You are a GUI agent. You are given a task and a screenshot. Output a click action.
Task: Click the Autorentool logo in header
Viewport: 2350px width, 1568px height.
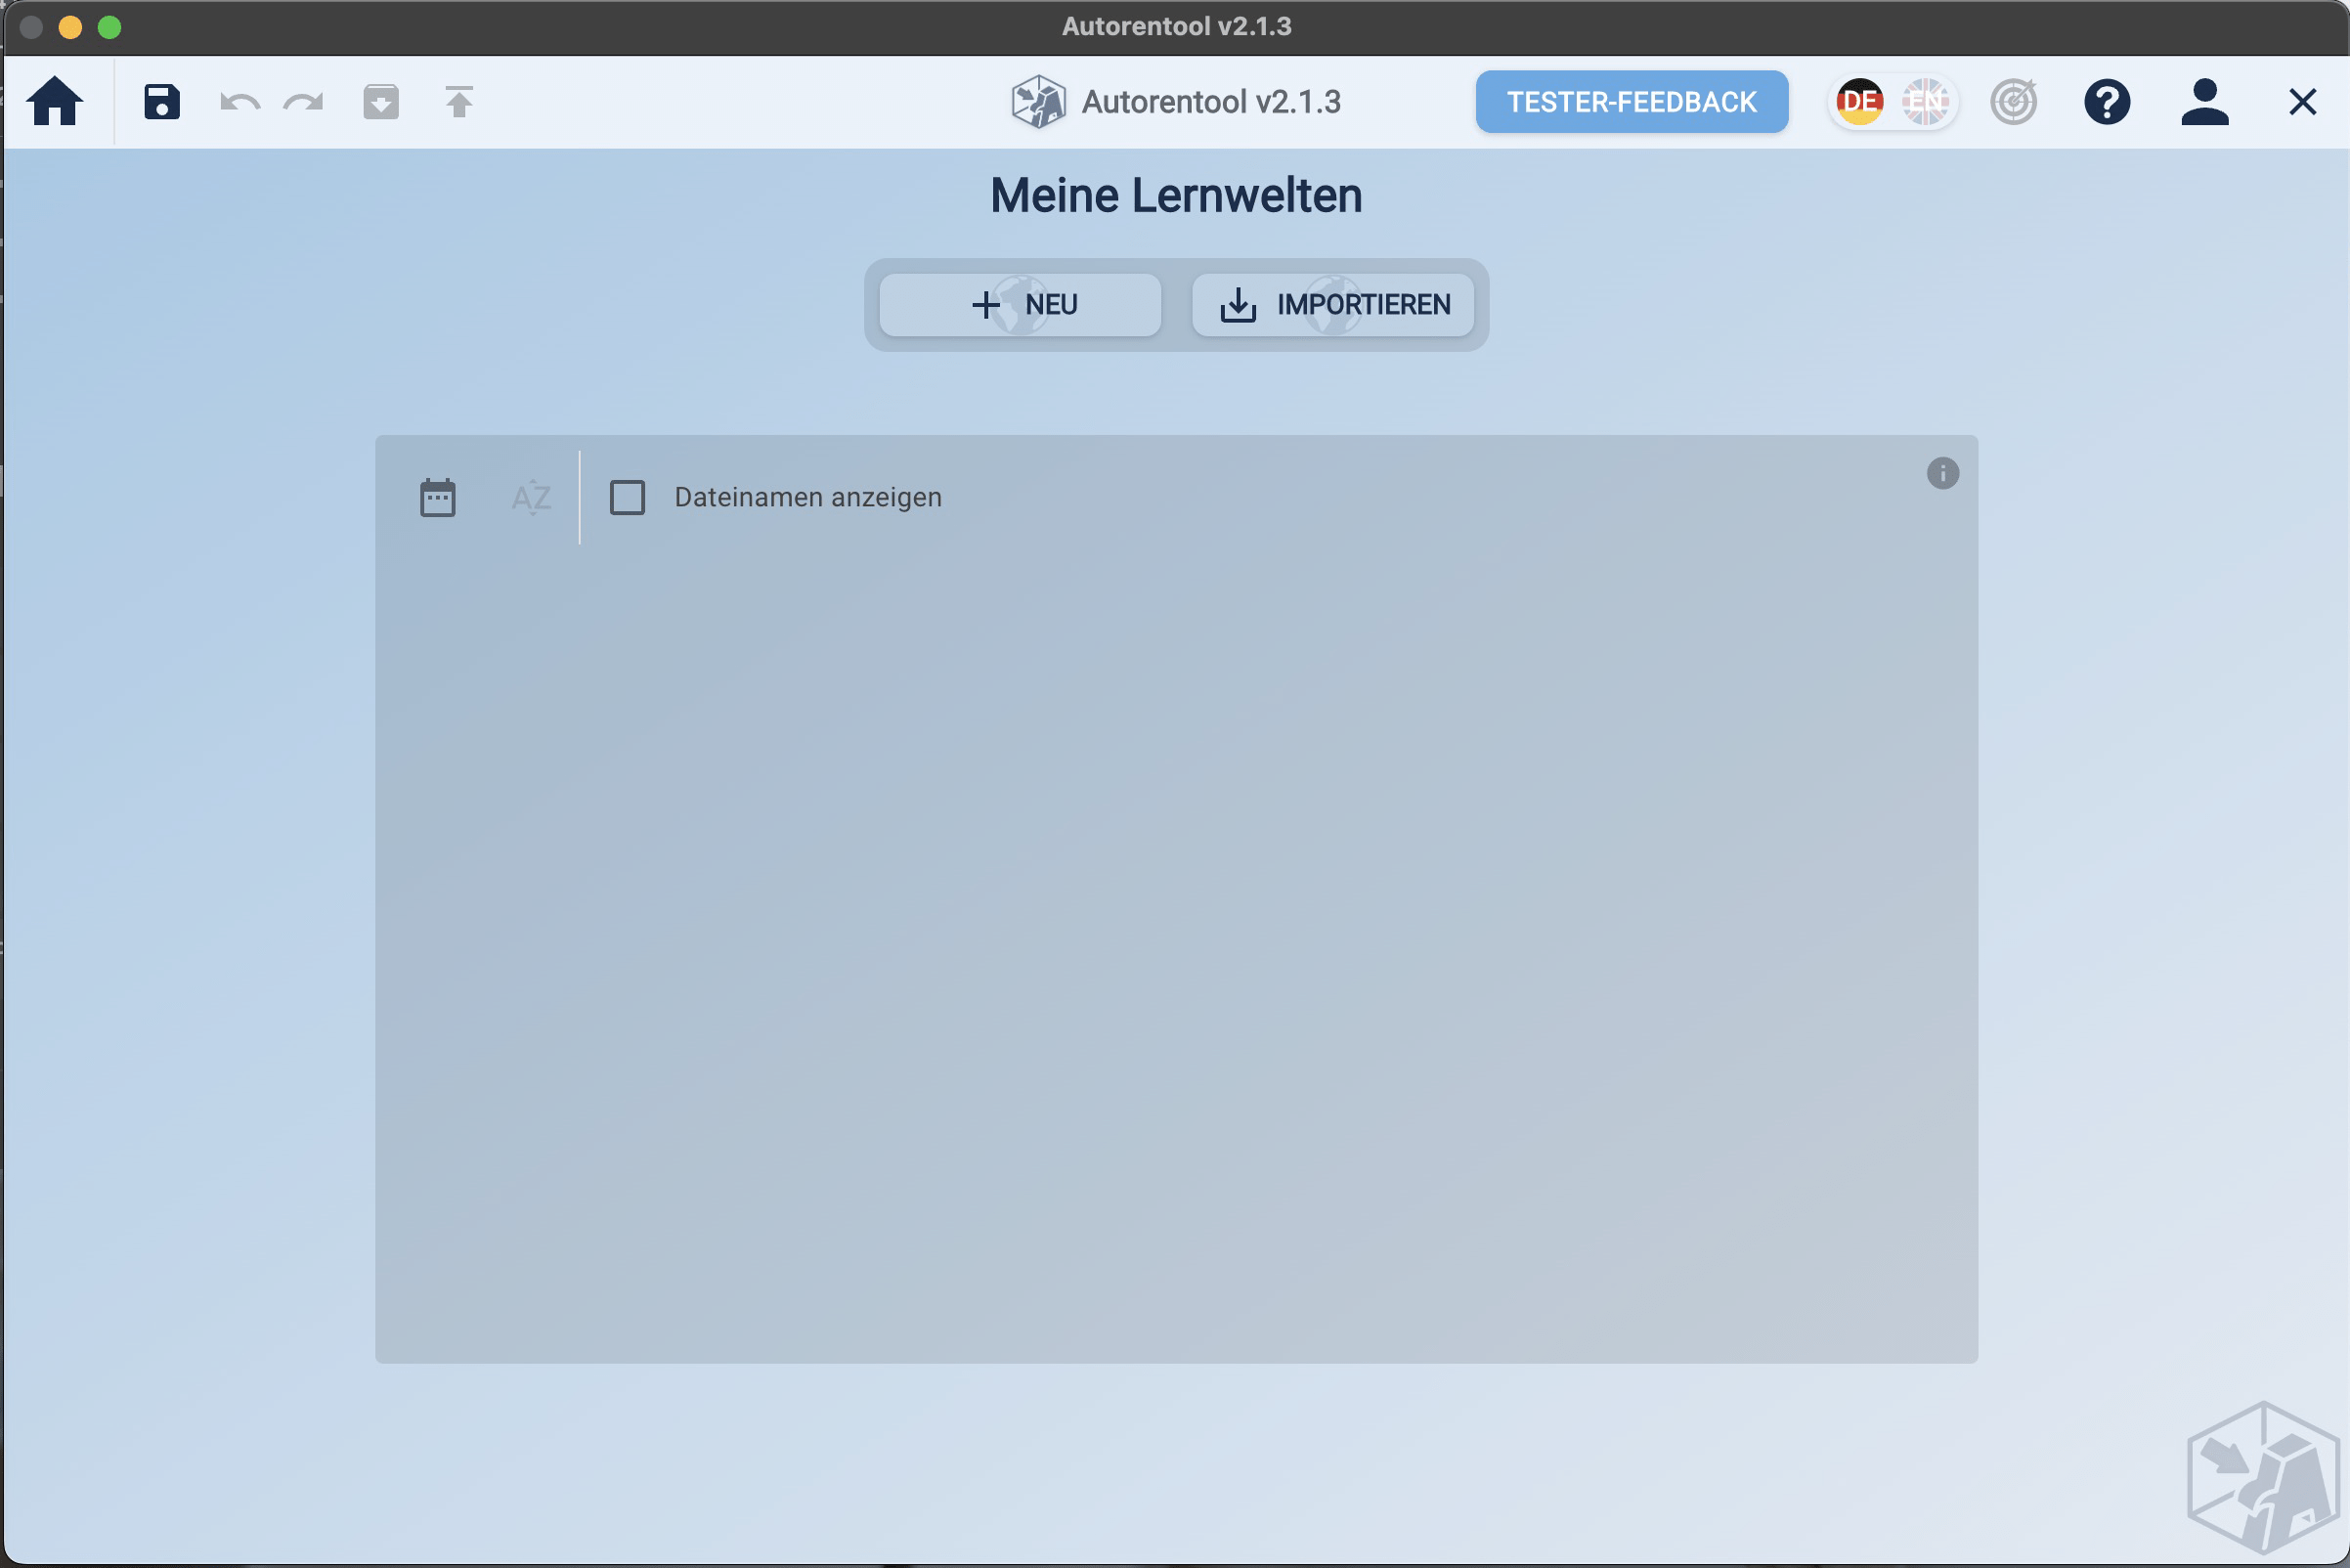pos(1038,102)
